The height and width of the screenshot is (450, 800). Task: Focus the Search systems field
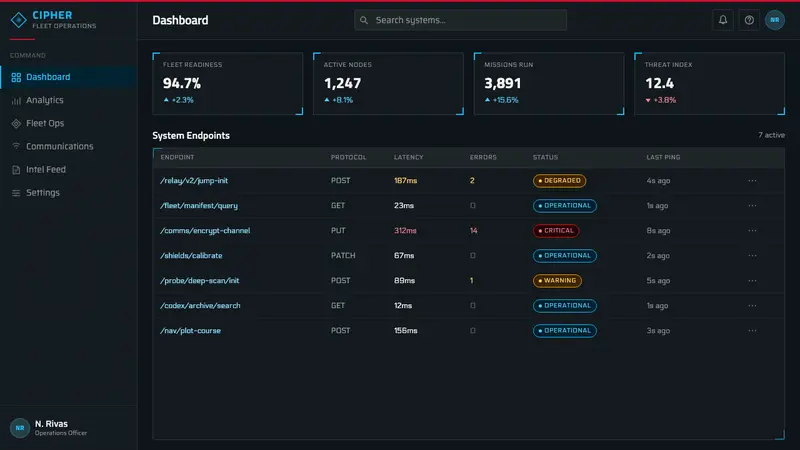460,20
